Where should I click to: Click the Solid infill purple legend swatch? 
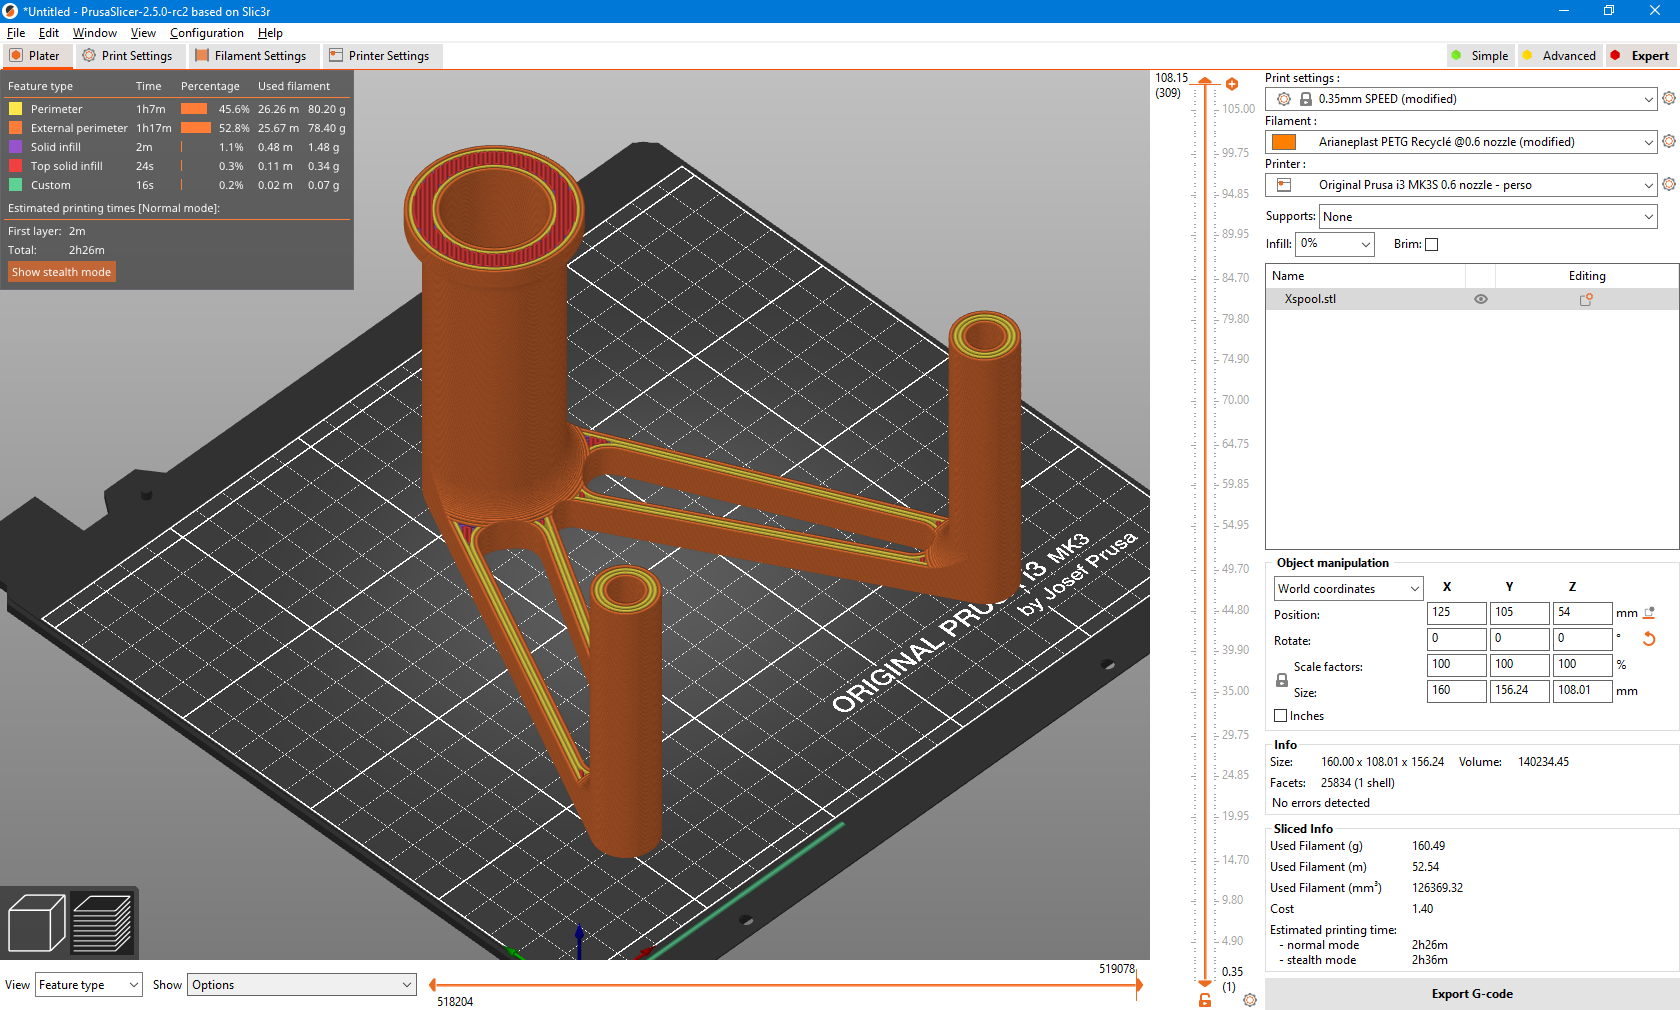pyautogui.click(x=16, y=147)
